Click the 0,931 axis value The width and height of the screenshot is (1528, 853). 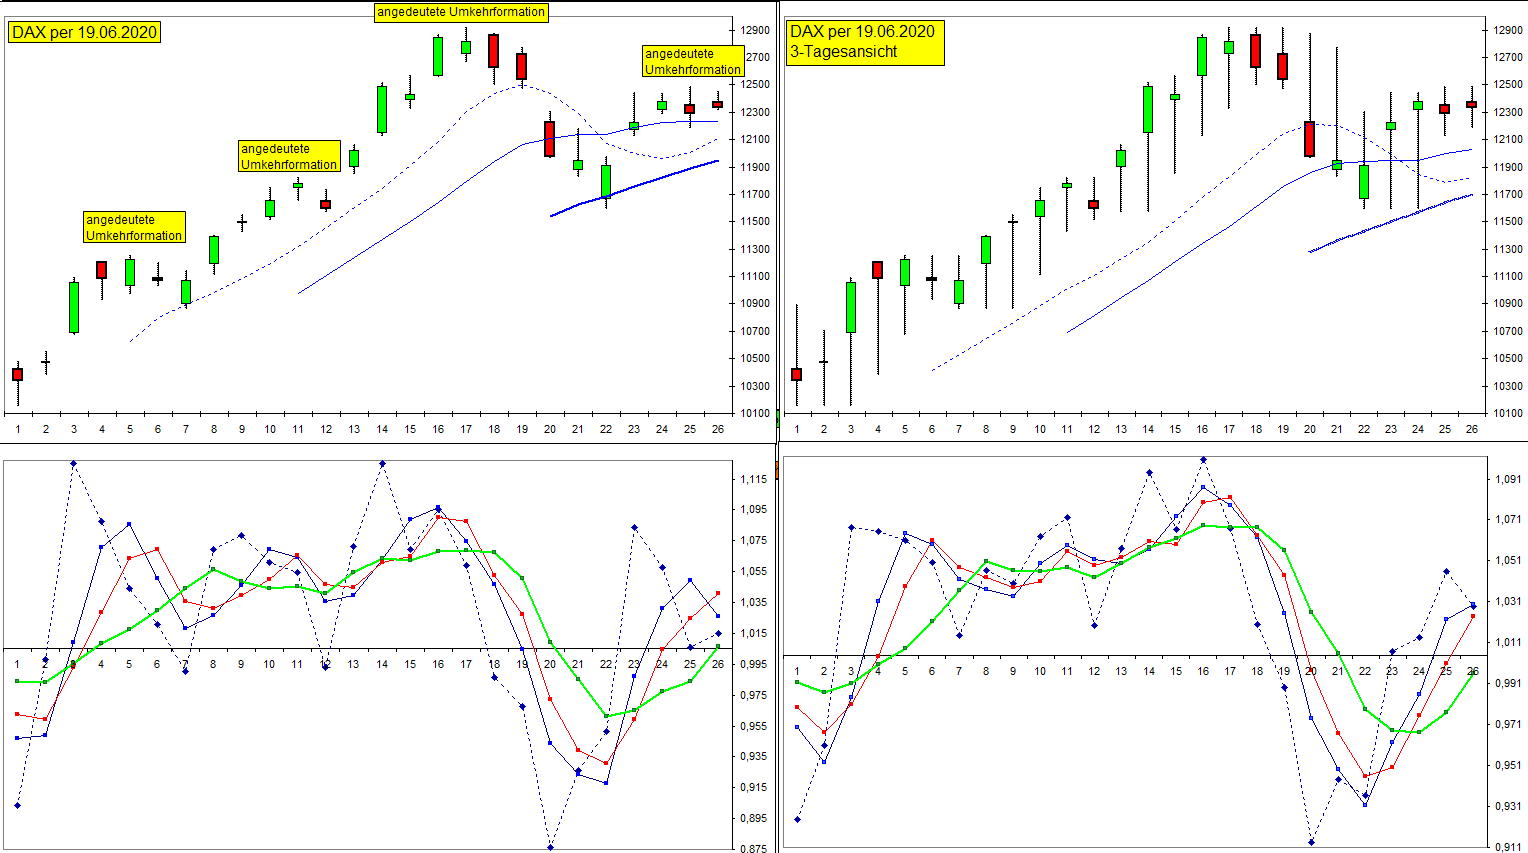(x=1508, y=807)
